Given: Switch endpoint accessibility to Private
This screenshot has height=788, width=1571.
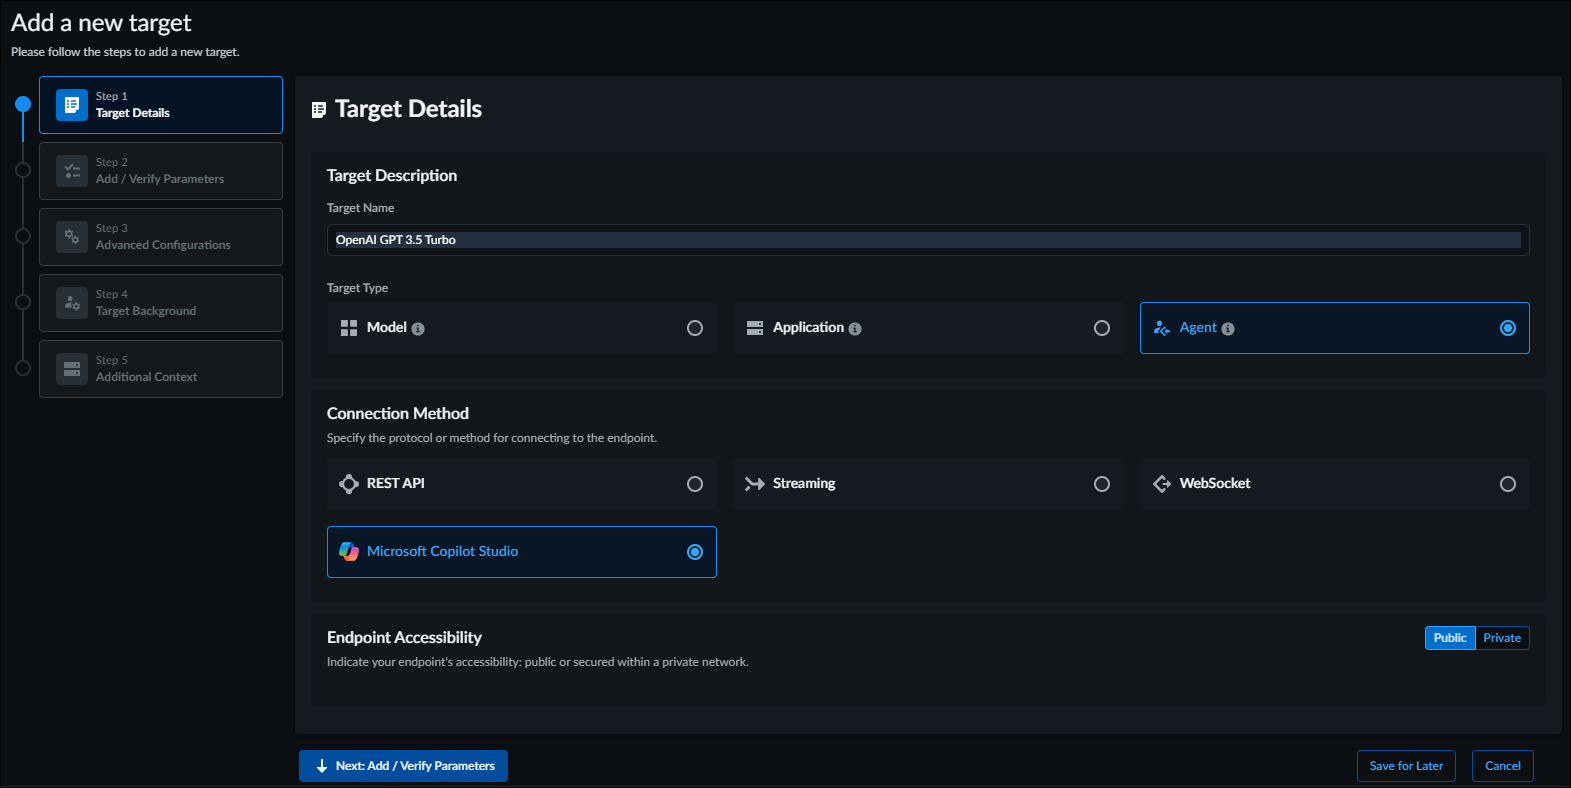Looking at the screenshot, I should tap(1502, 638).
